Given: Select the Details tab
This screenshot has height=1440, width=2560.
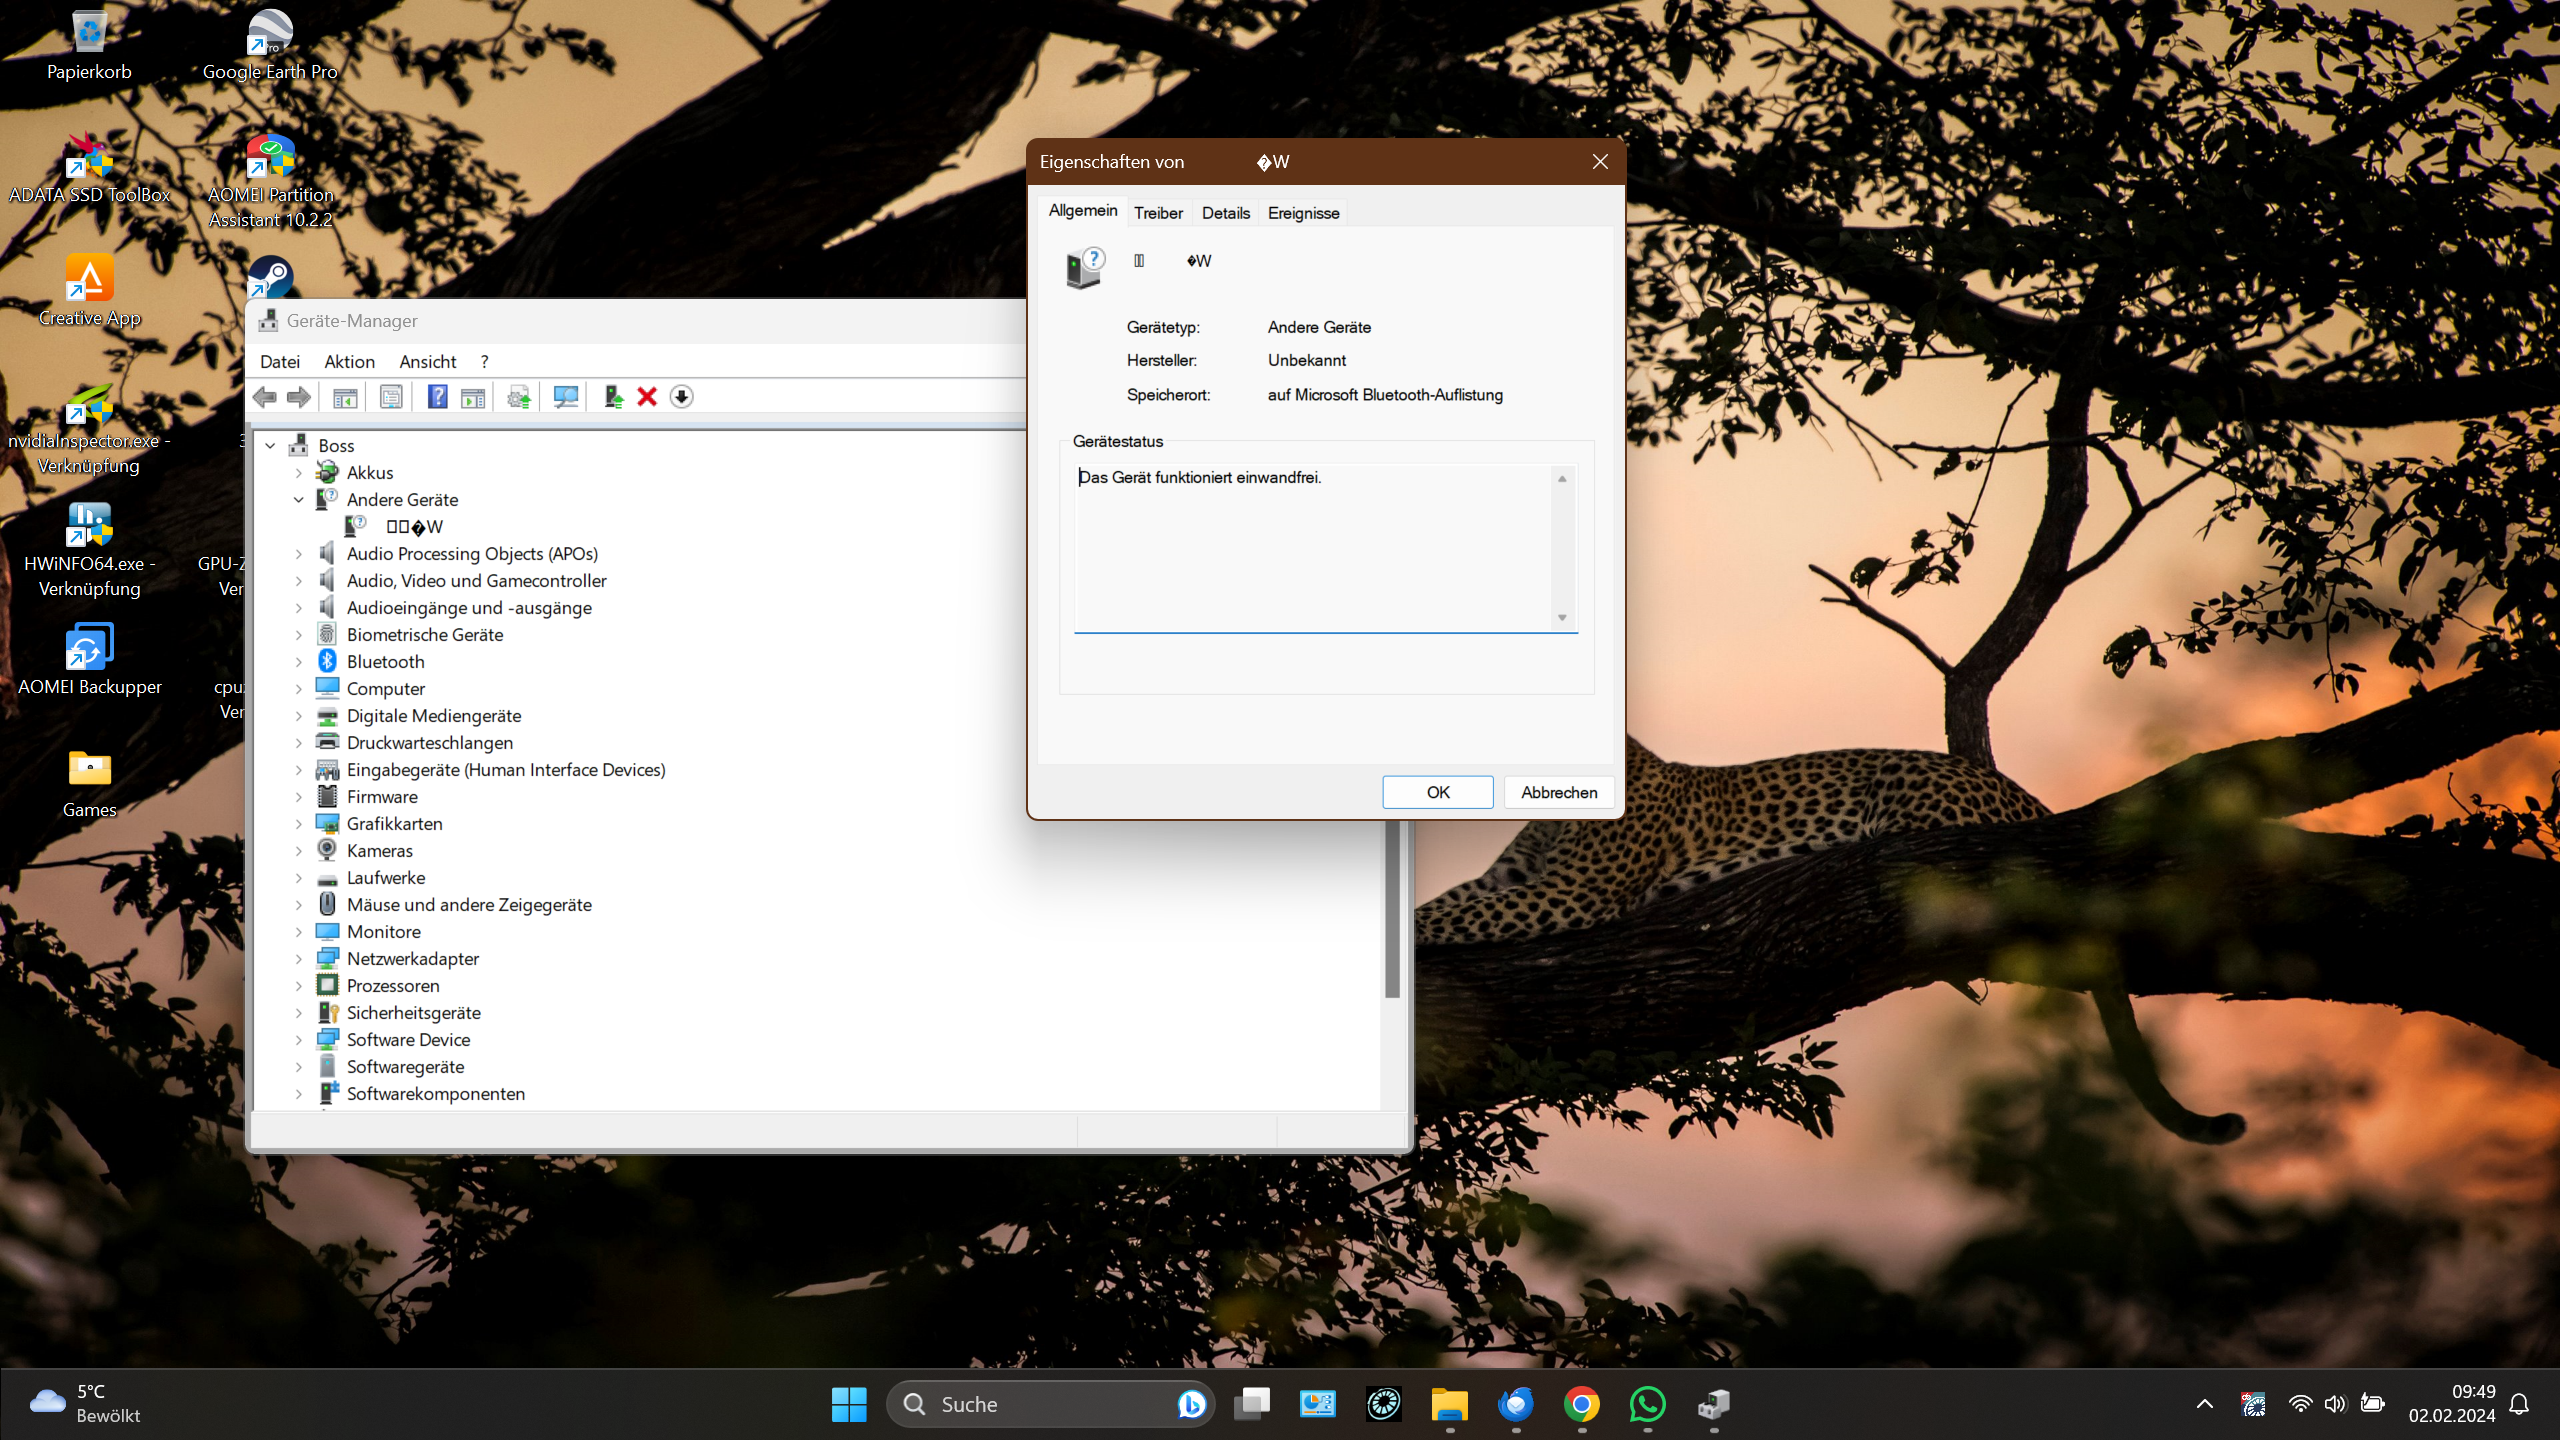Looking at the screenshot, I should tap(1226, 212).
